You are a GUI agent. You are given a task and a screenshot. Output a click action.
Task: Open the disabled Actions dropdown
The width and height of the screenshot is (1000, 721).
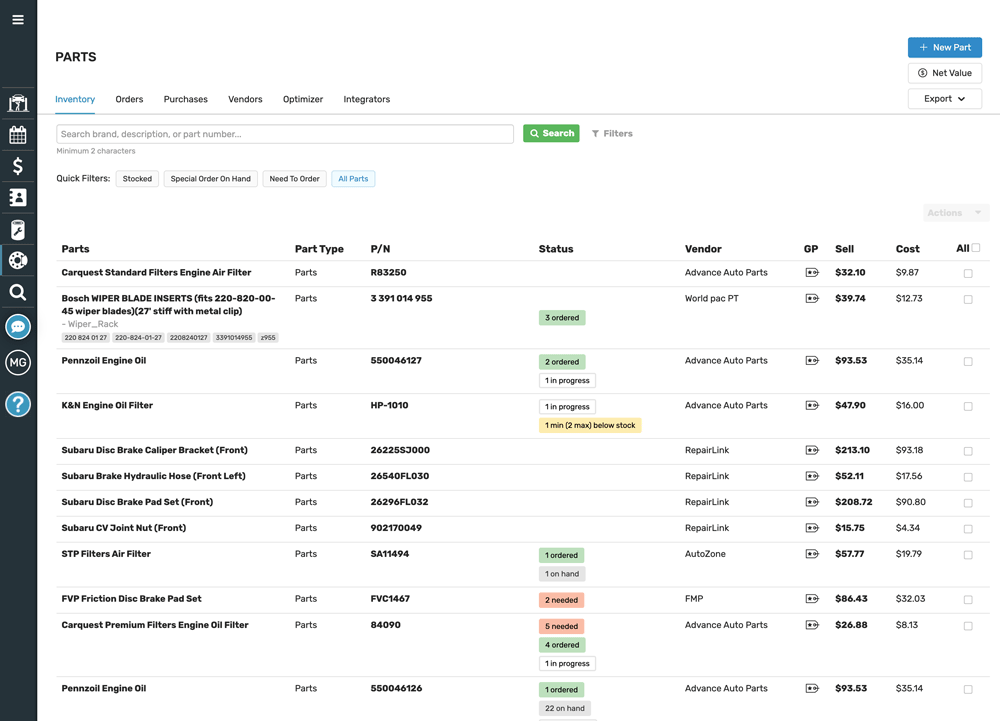point(956,213)
